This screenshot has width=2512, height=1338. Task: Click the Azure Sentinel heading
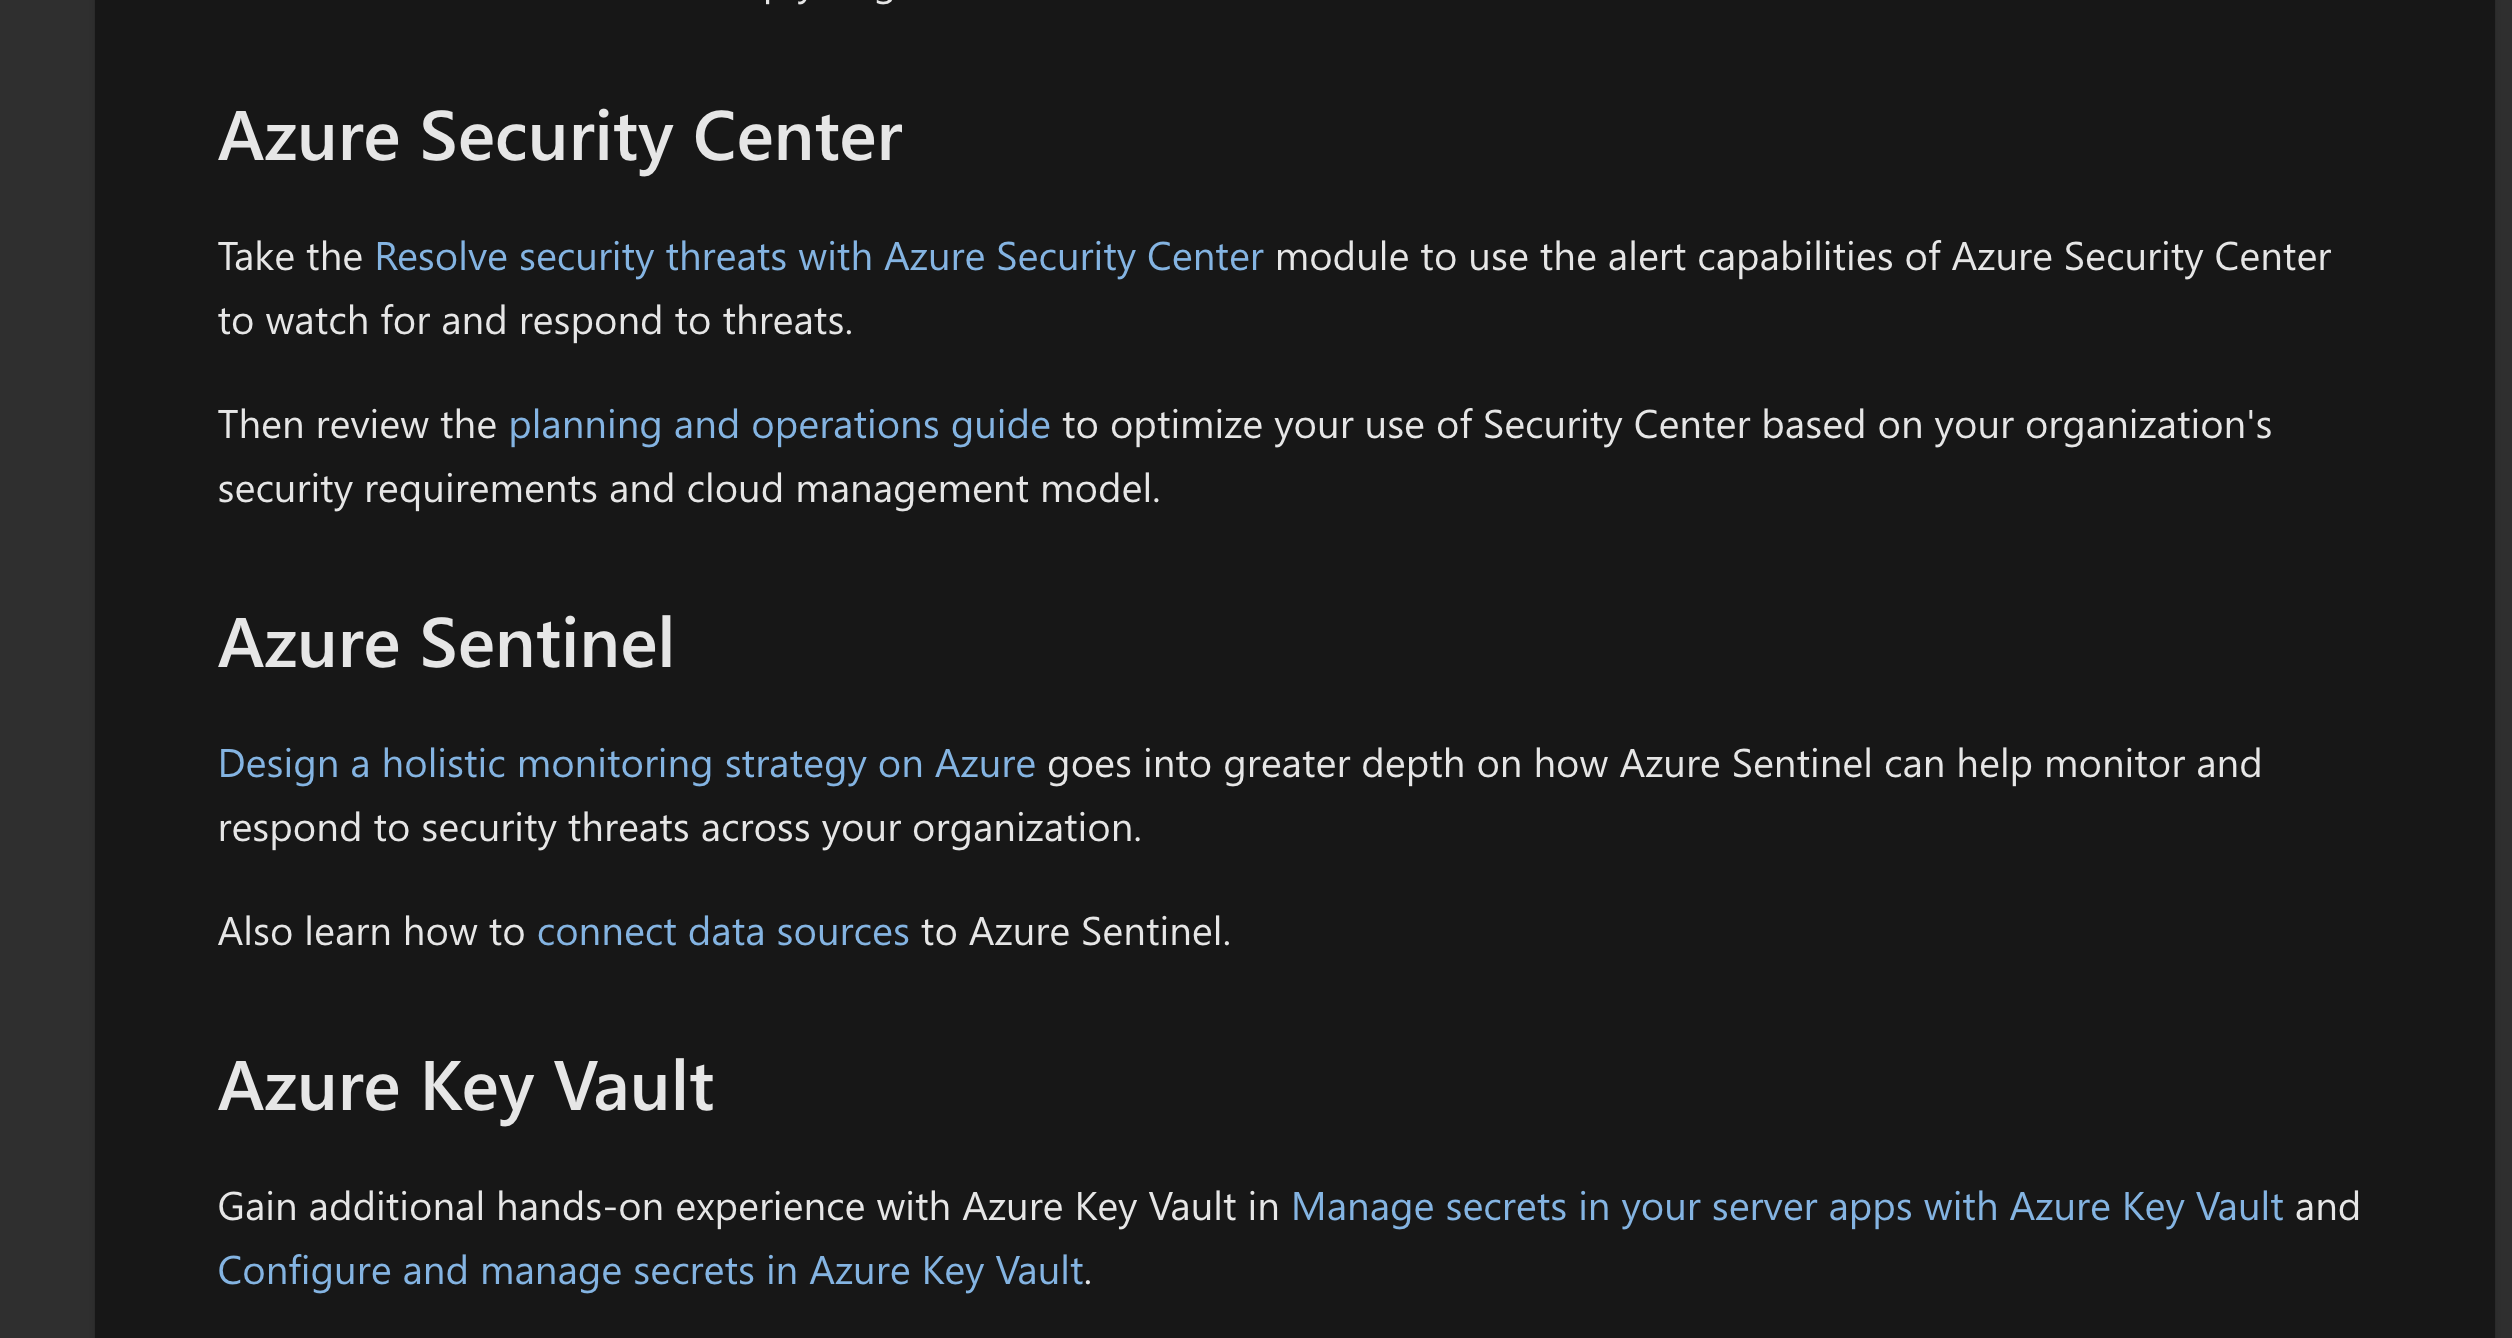[x=446, y=643]
